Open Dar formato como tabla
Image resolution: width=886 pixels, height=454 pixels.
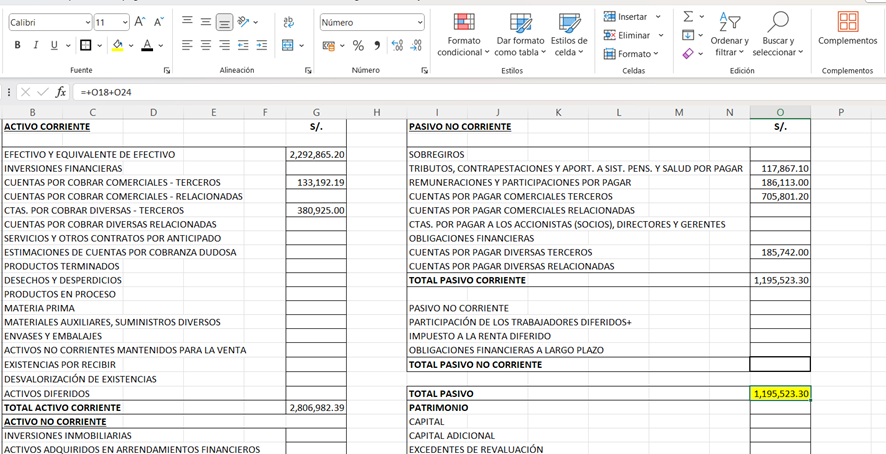coord(520,34)
